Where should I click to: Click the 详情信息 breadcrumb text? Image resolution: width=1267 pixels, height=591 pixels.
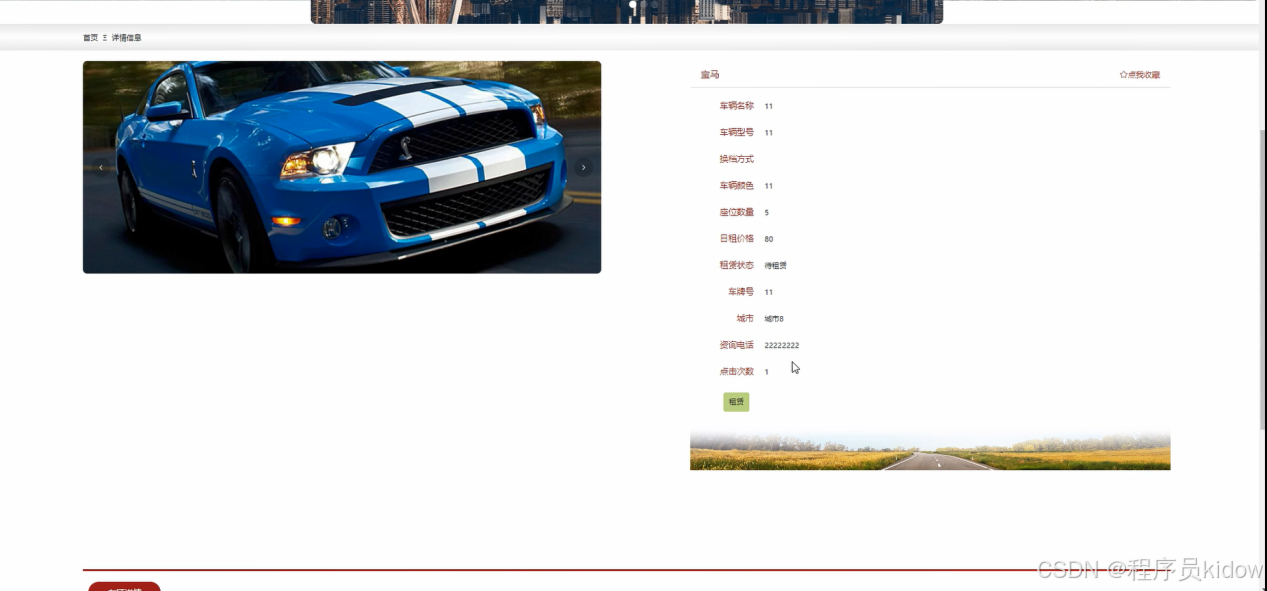click(x=126, y=38)
